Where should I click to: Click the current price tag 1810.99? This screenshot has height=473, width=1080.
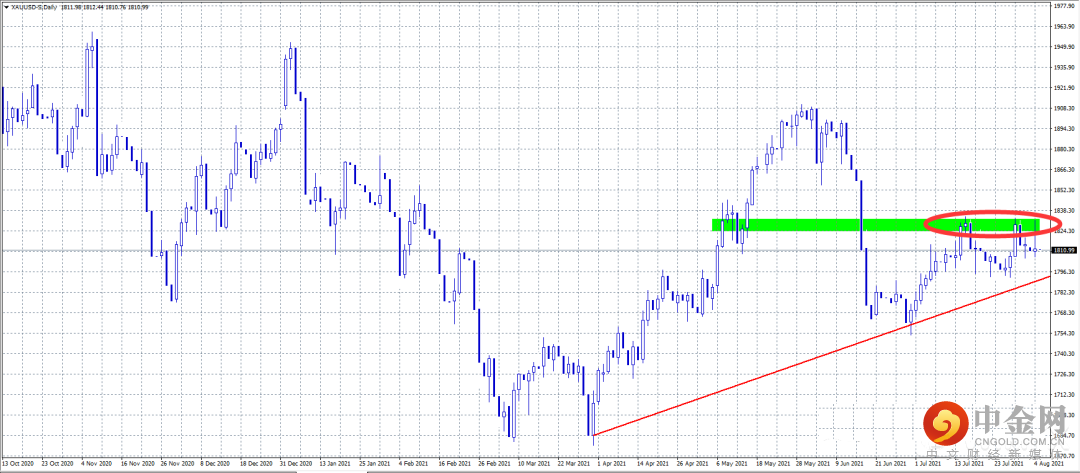tap(1065, 251)
